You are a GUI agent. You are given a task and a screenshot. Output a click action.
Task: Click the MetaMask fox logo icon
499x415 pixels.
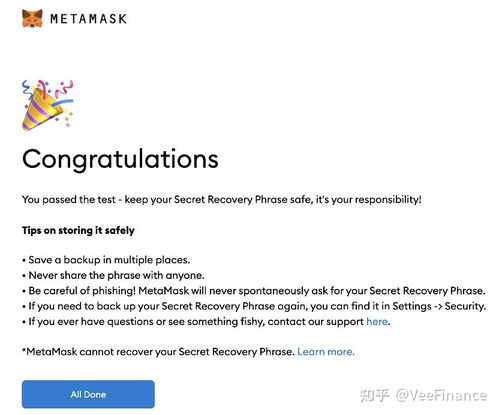point(32,18)
